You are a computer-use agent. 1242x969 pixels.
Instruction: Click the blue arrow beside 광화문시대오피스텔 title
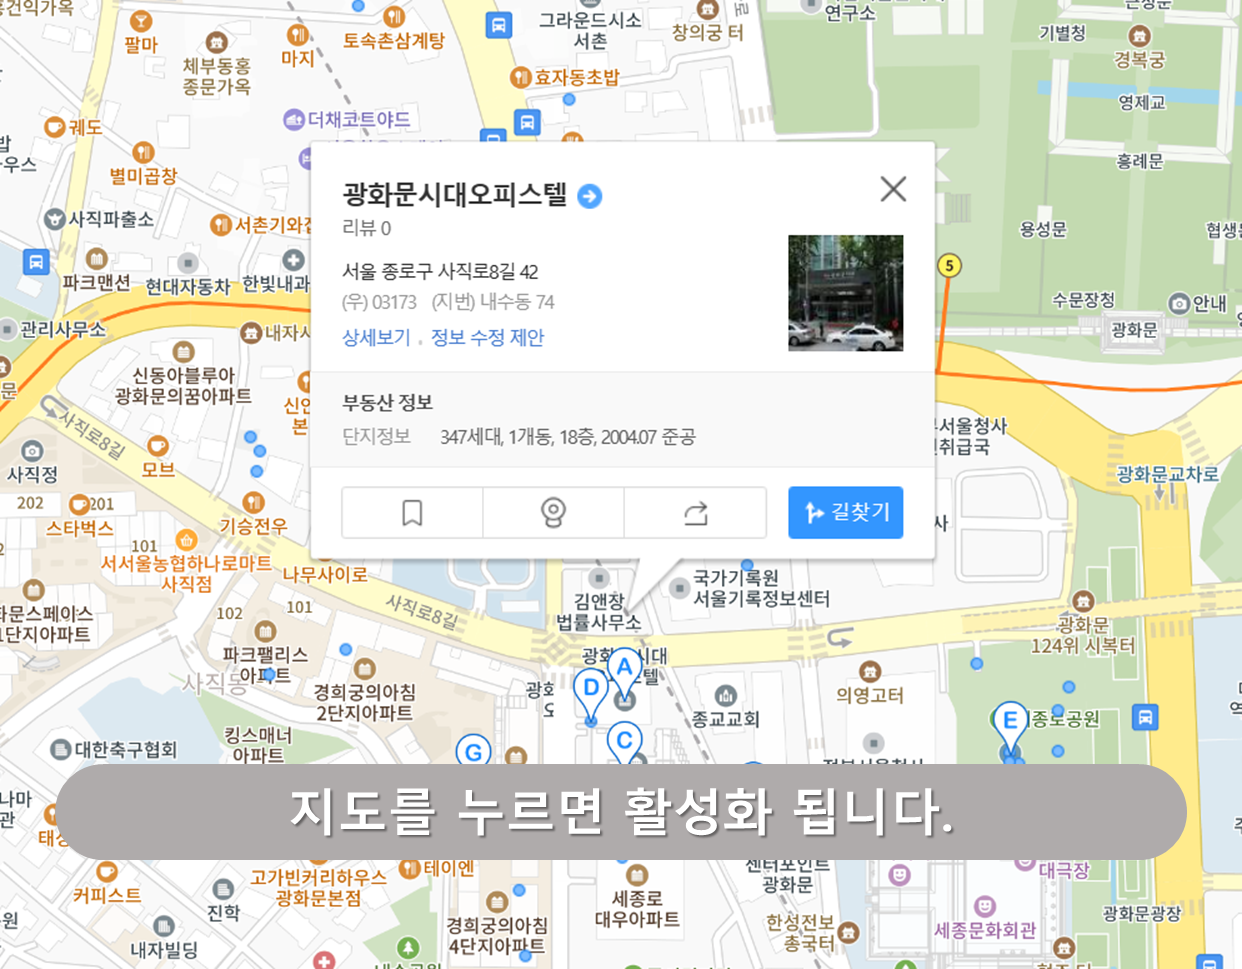tap(590, 197)
